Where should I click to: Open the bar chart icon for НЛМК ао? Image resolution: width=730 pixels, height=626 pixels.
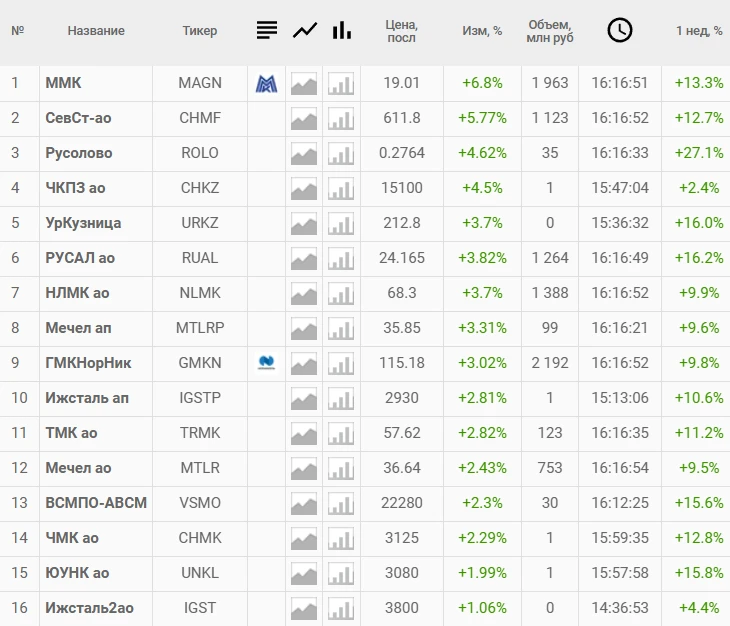pyautogui.click(x=341, y=294)
